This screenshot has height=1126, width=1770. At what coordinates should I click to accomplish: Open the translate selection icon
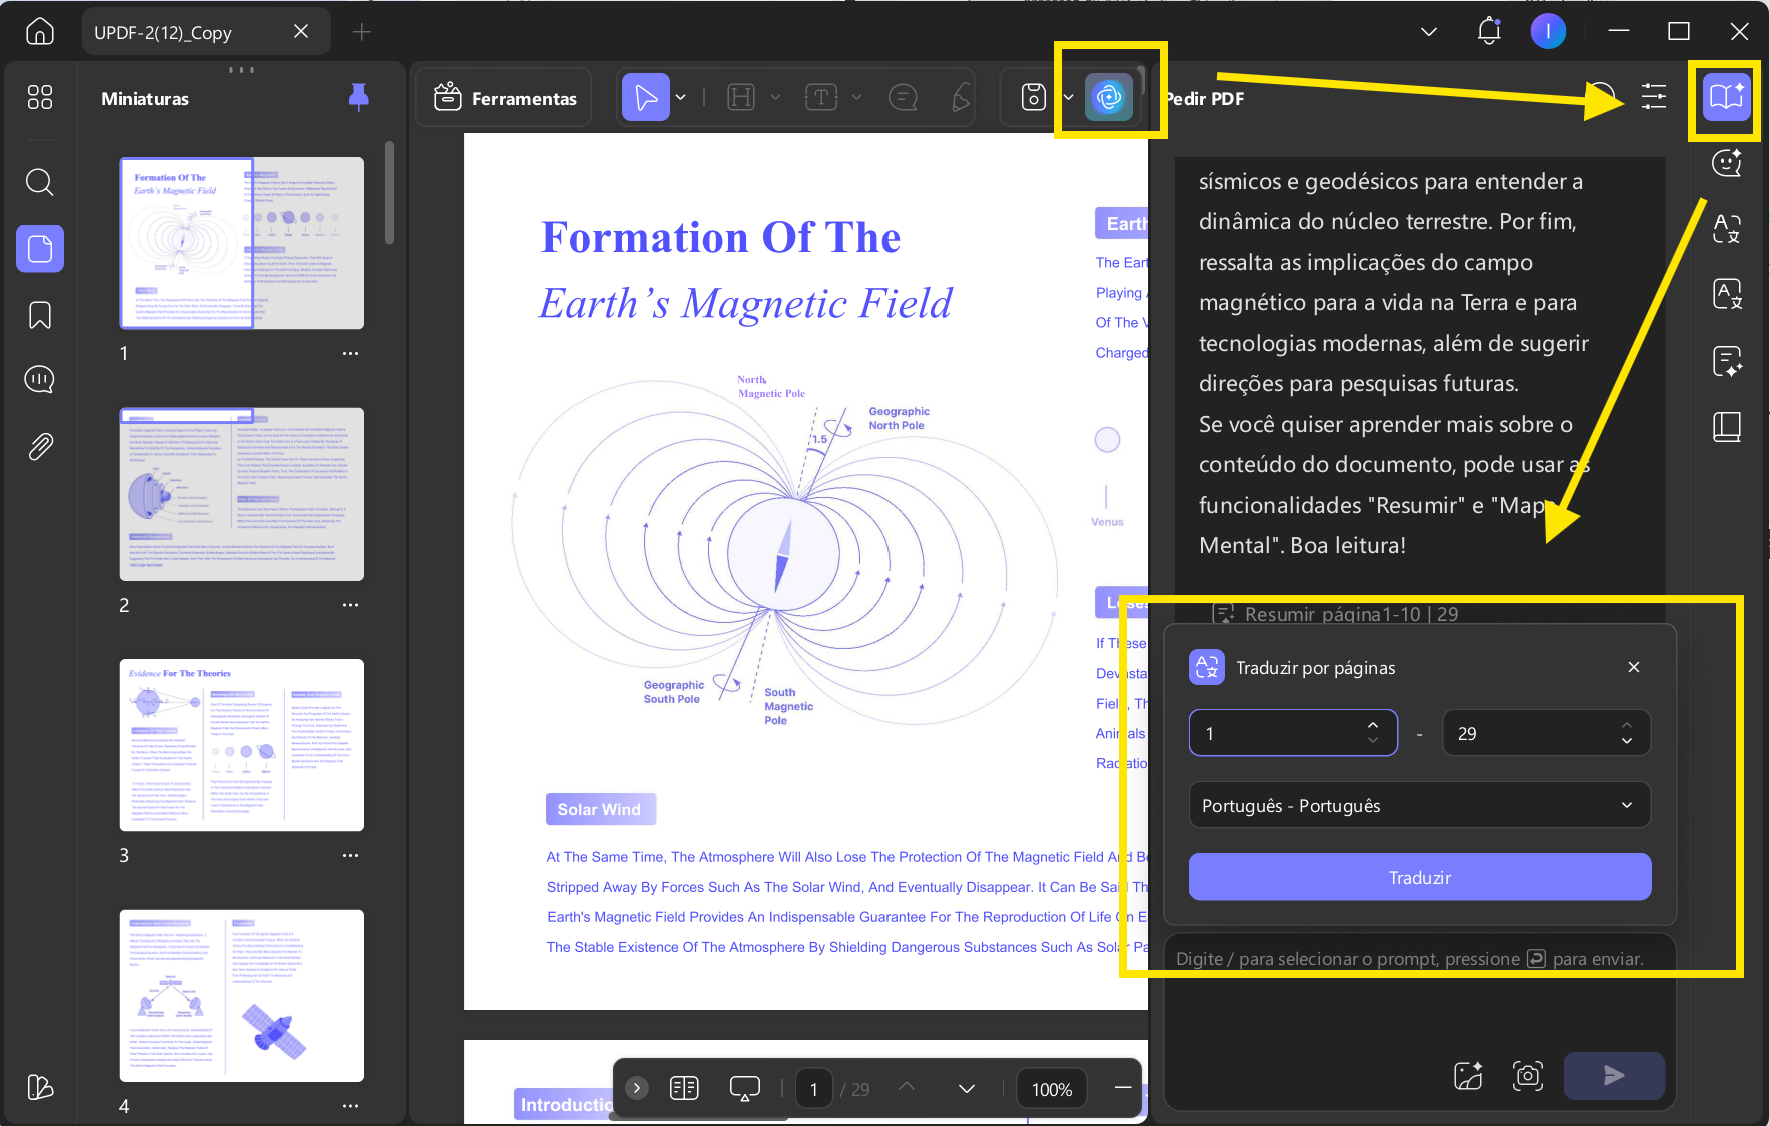(x=1727, y=228)
